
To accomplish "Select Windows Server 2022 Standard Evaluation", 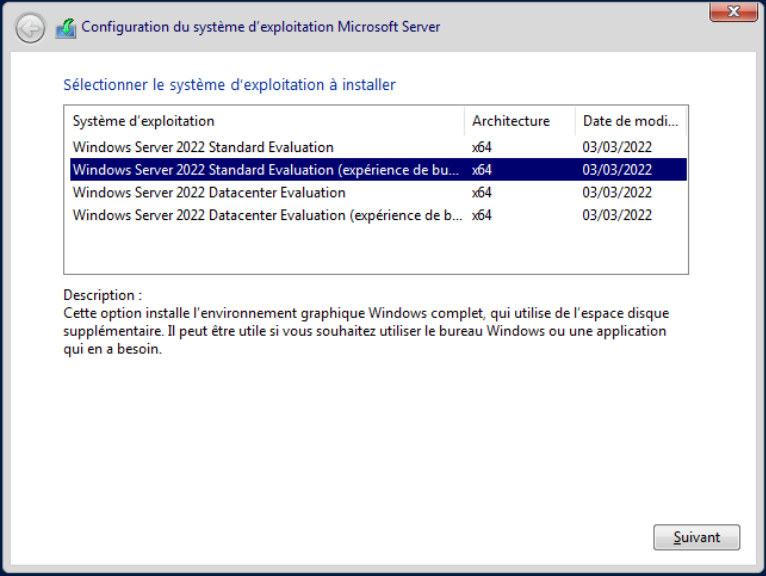I will click(203, 148).
